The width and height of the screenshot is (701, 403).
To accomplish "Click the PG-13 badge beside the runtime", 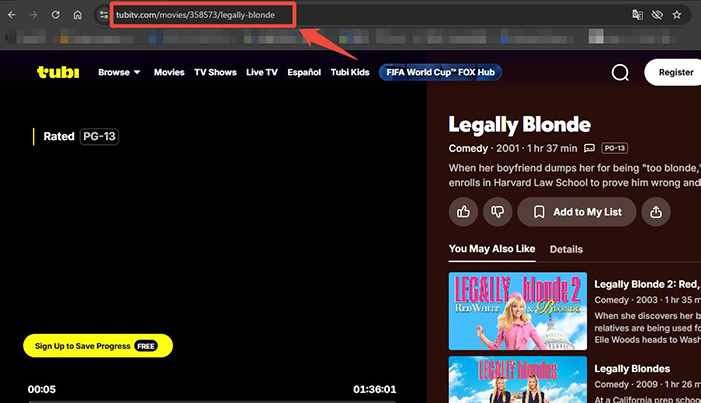I will point(615,148).
